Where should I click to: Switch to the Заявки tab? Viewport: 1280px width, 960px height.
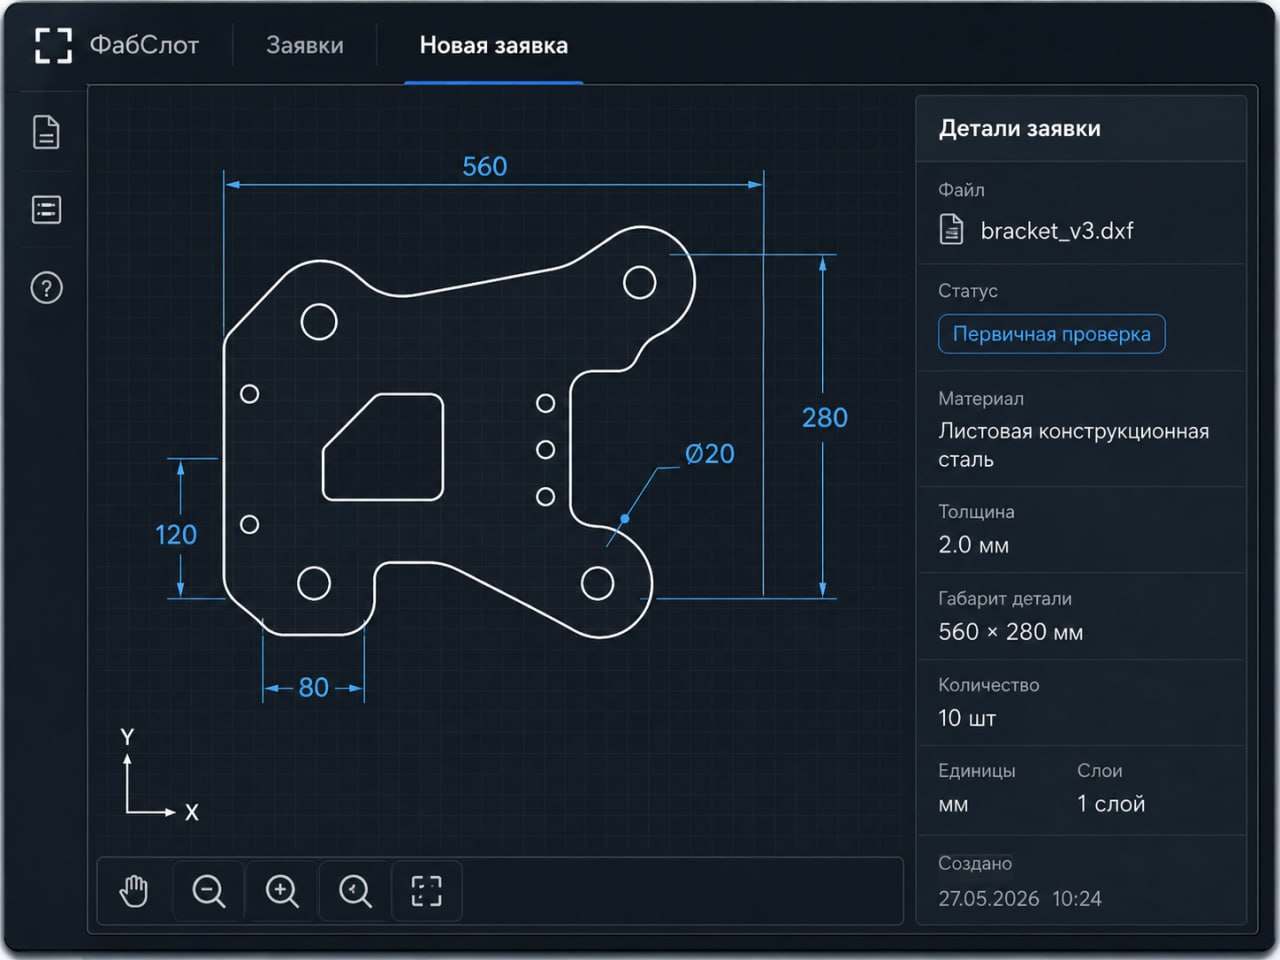305,45
